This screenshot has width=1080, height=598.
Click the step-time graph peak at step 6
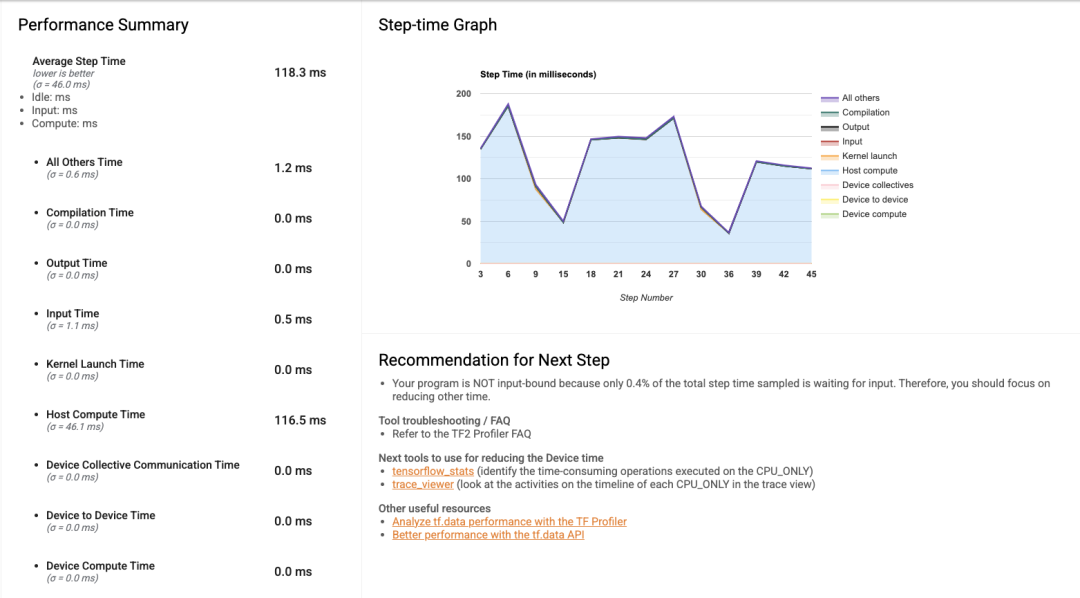click(508, 105)
